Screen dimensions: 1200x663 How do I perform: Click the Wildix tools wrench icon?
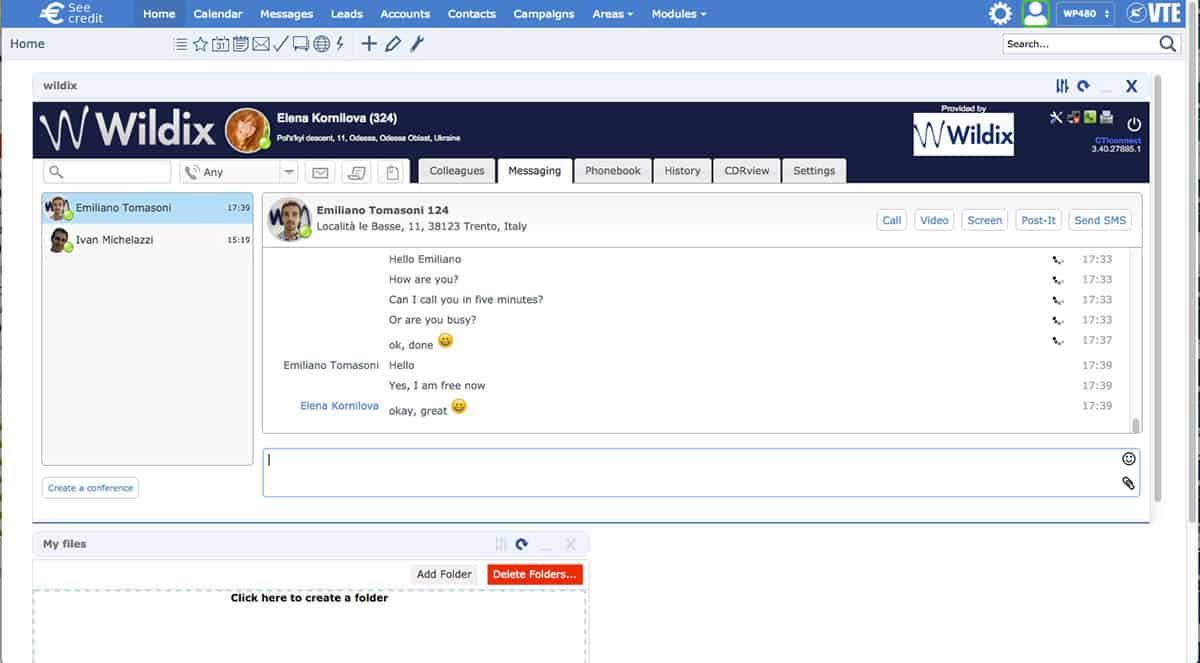click(x=1056, y=117)
